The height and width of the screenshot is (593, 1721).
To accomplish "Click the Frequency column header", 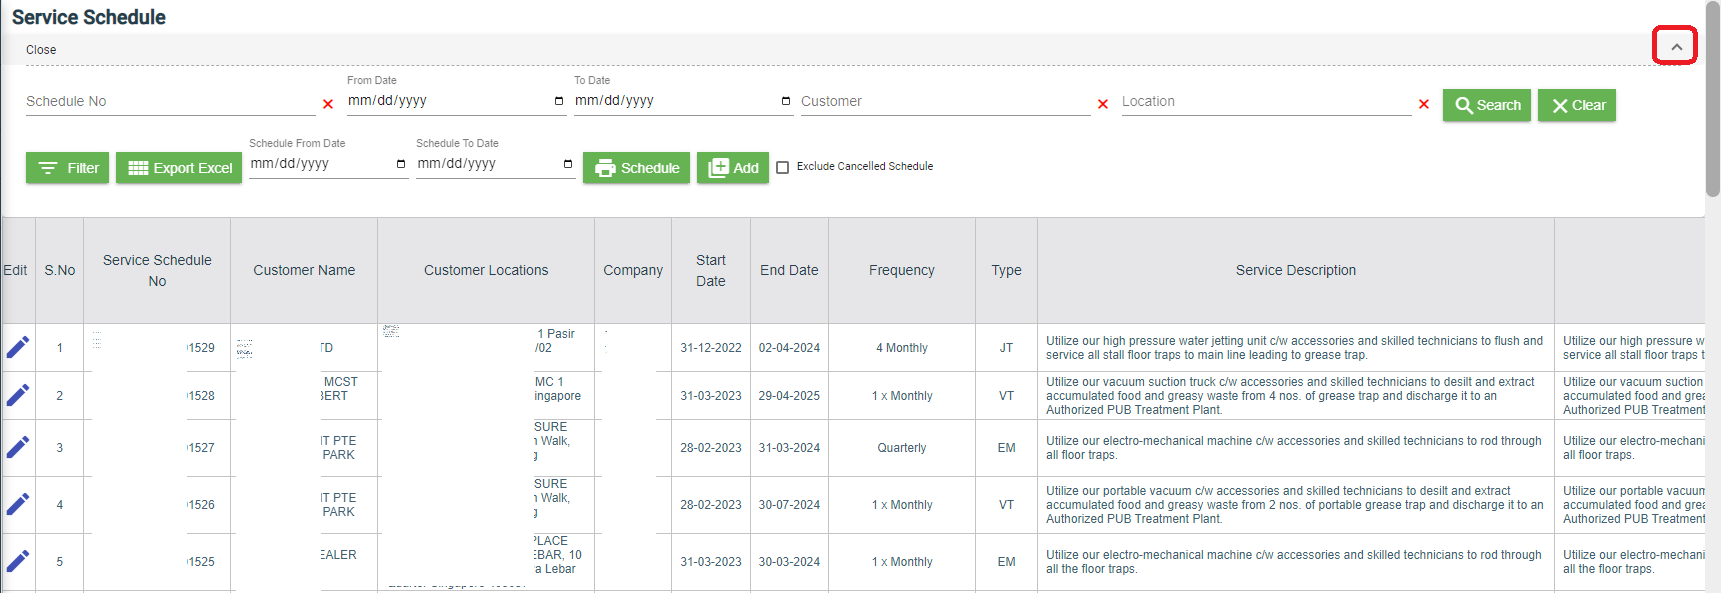I will point(901,270).
